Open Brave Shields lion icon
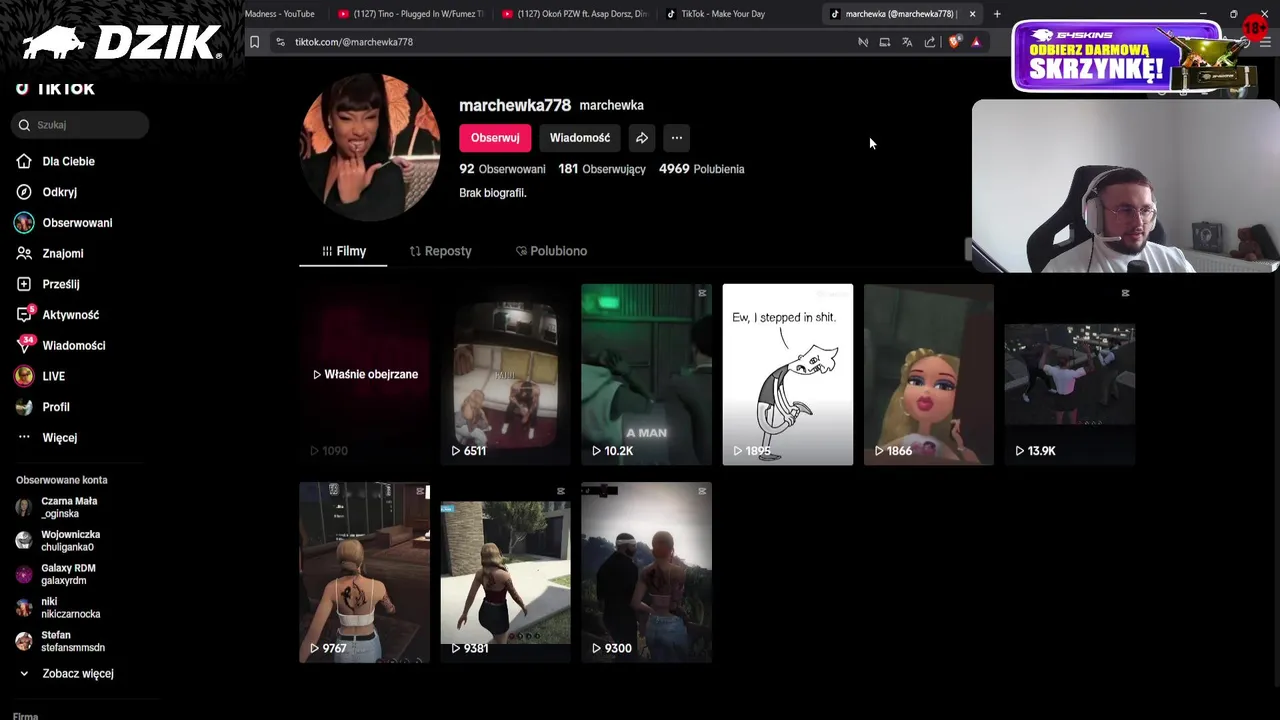 coord(954,42)
